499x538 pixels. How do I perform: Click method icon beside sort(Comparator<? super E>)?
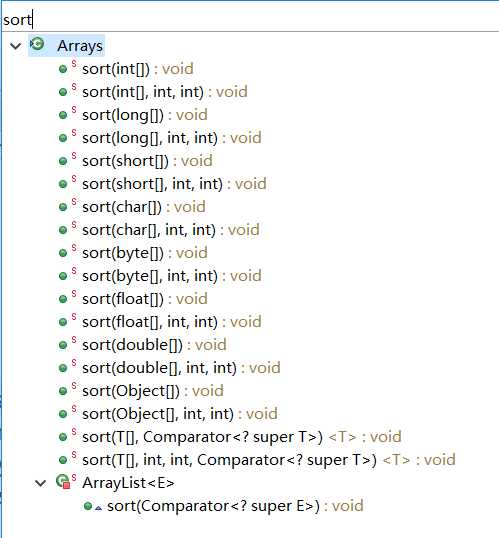(88, 506)
